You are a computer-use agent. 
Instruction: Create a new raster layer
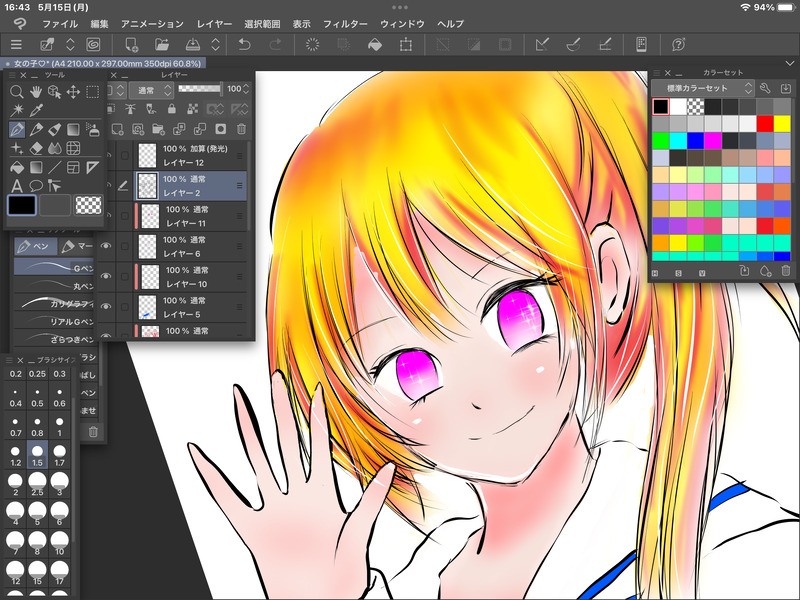coord(117,130)
